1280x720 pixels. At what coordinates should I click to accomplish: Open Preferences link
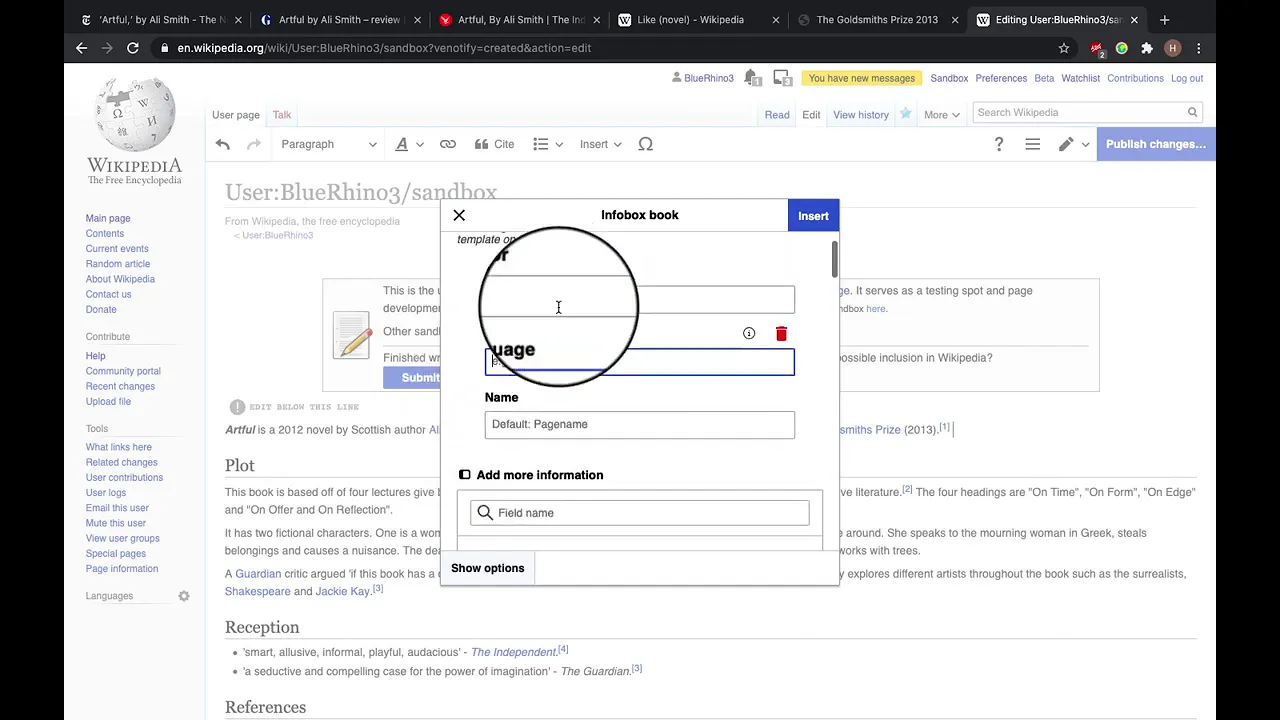tap(1001, 78)
